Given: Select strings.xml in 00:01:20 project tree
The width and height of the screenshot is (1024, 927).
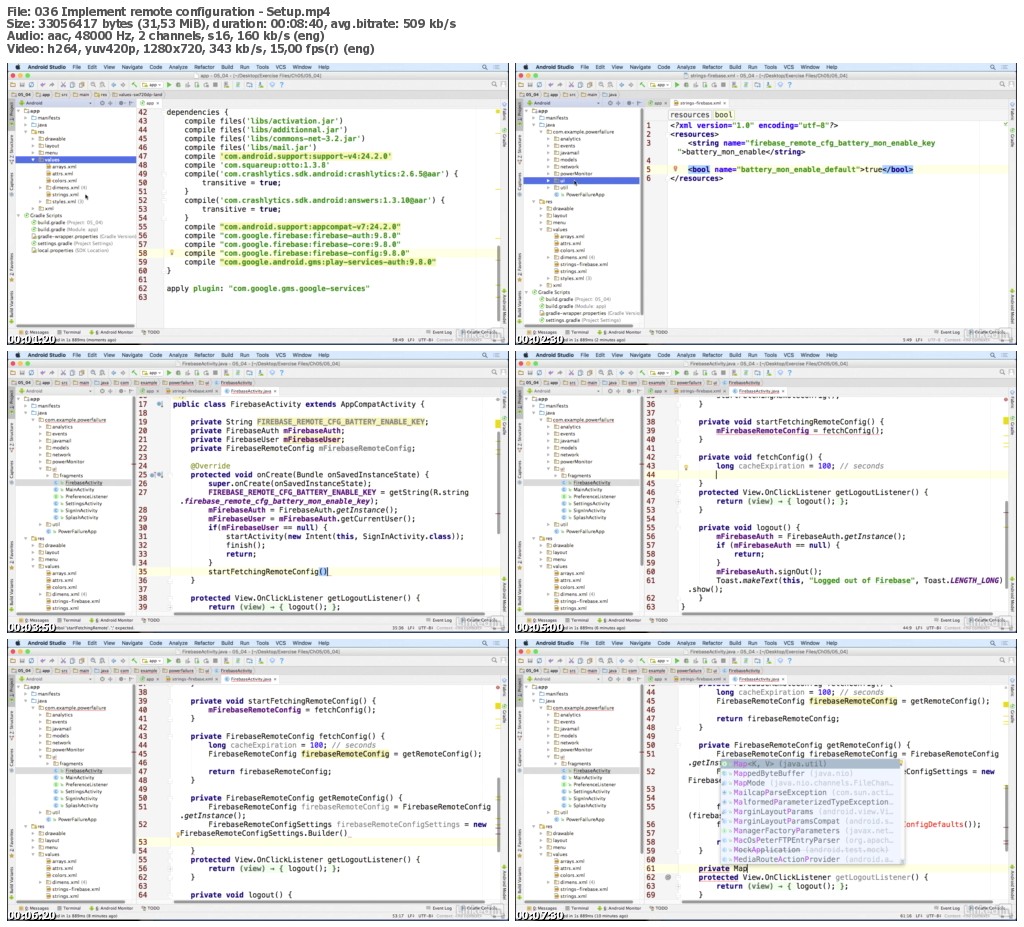Looking at the screenshot, I should 65,194.
